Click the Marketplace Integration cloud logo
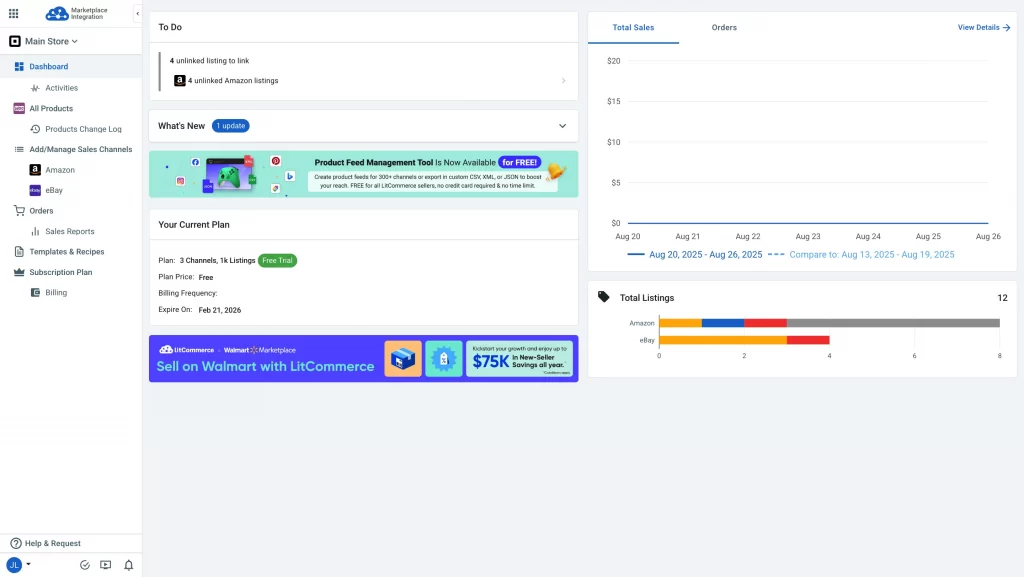This screenshot has height=577, width=1024. click(x=76, y=13)
